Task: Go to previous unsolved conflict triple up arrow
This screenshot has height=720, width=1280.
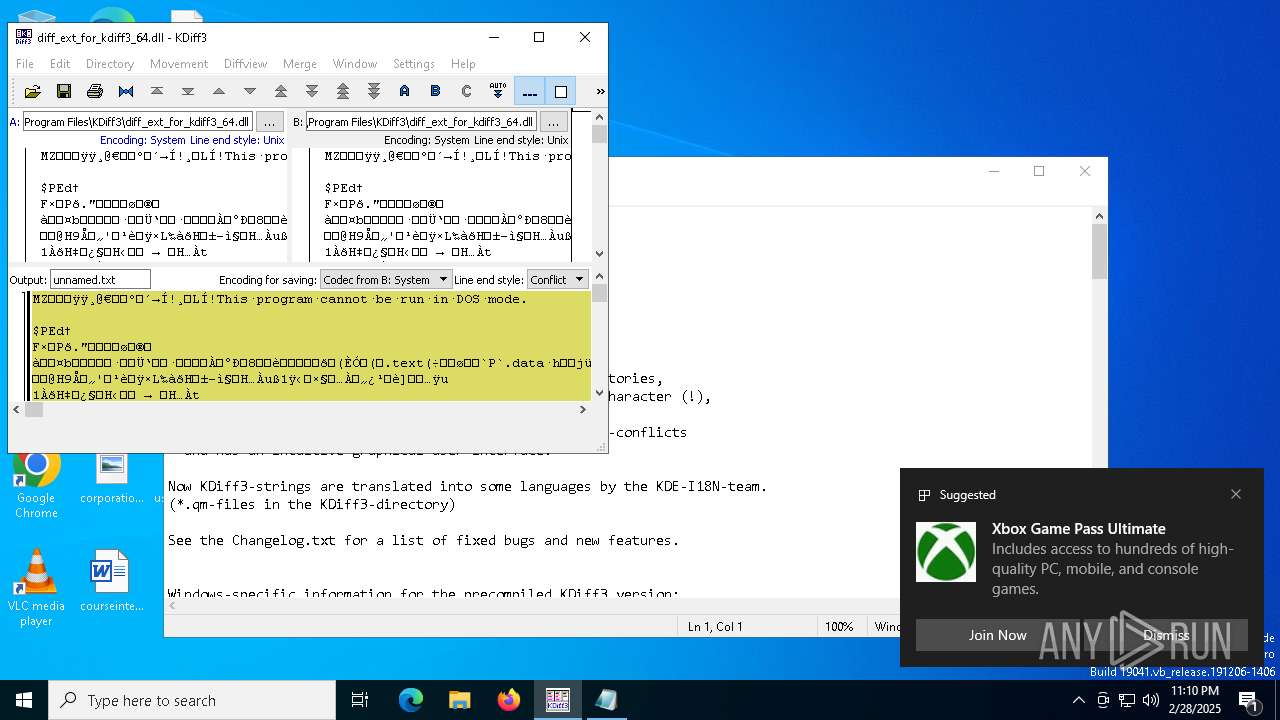Action: (x=343, y=91)
